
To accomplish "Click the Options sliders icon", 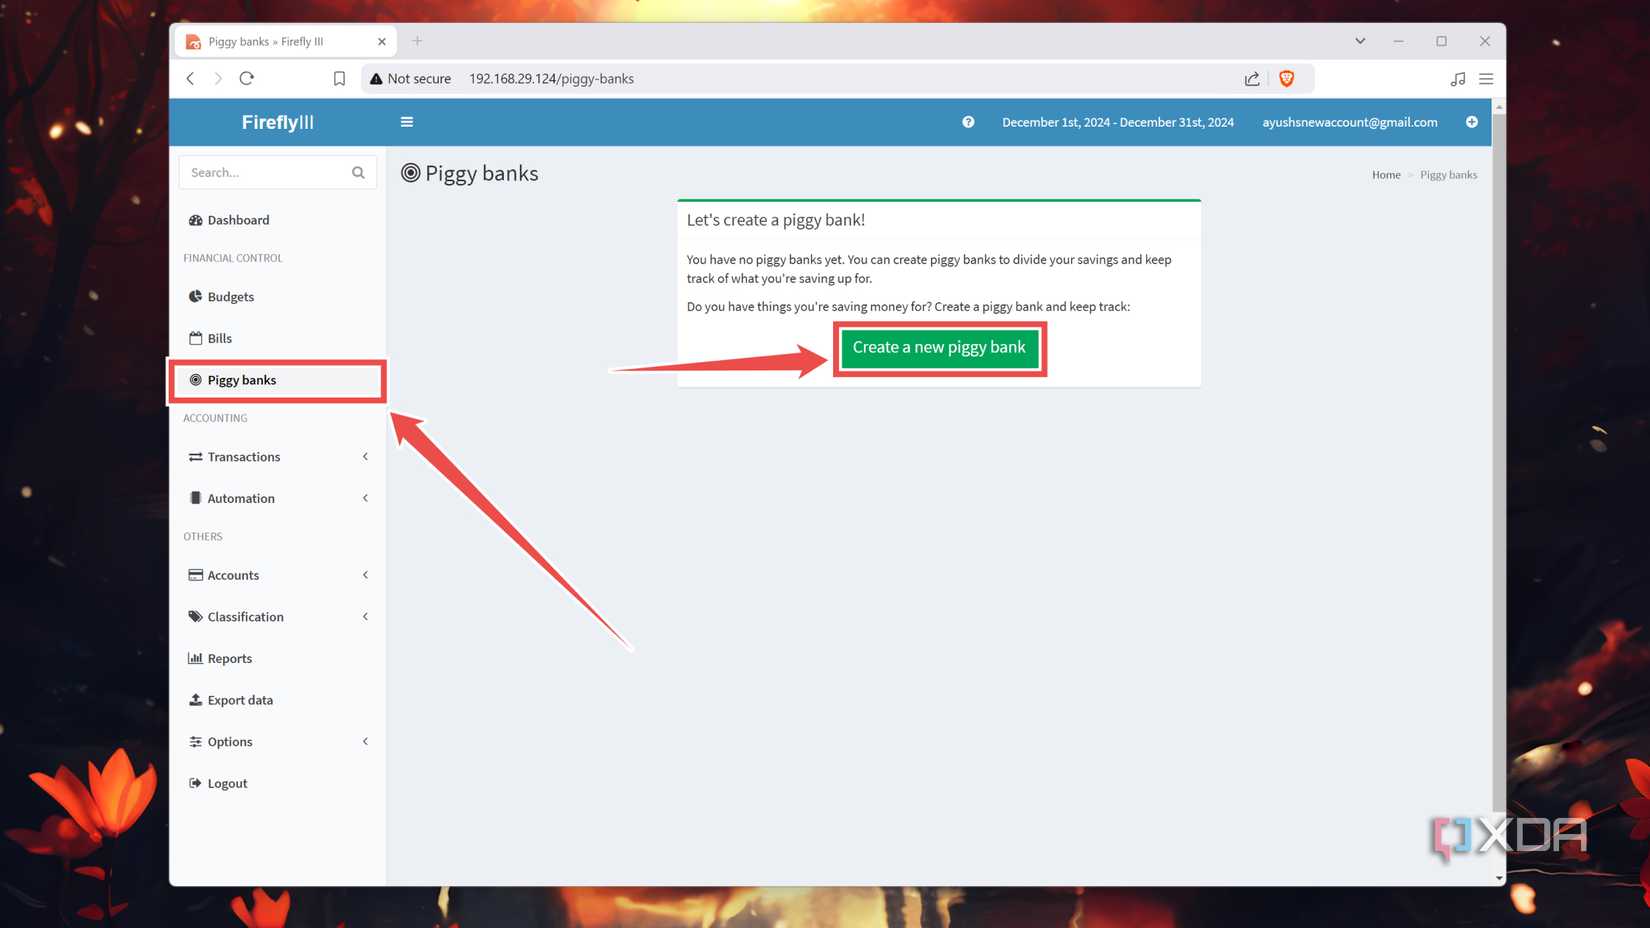I will [x=196, y=742].
